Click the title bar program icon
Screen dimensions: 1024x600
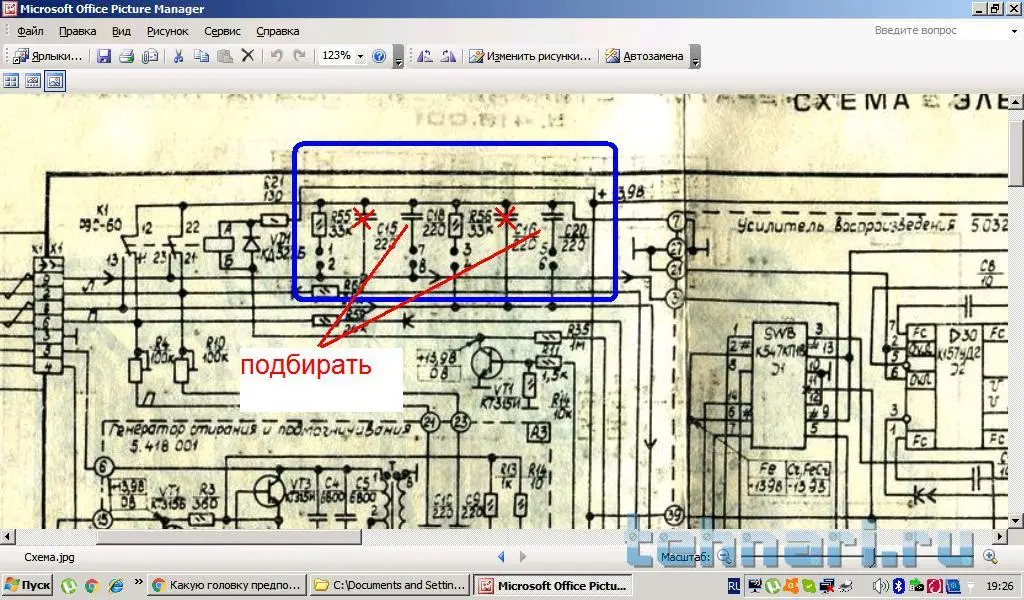pos(9,9)
